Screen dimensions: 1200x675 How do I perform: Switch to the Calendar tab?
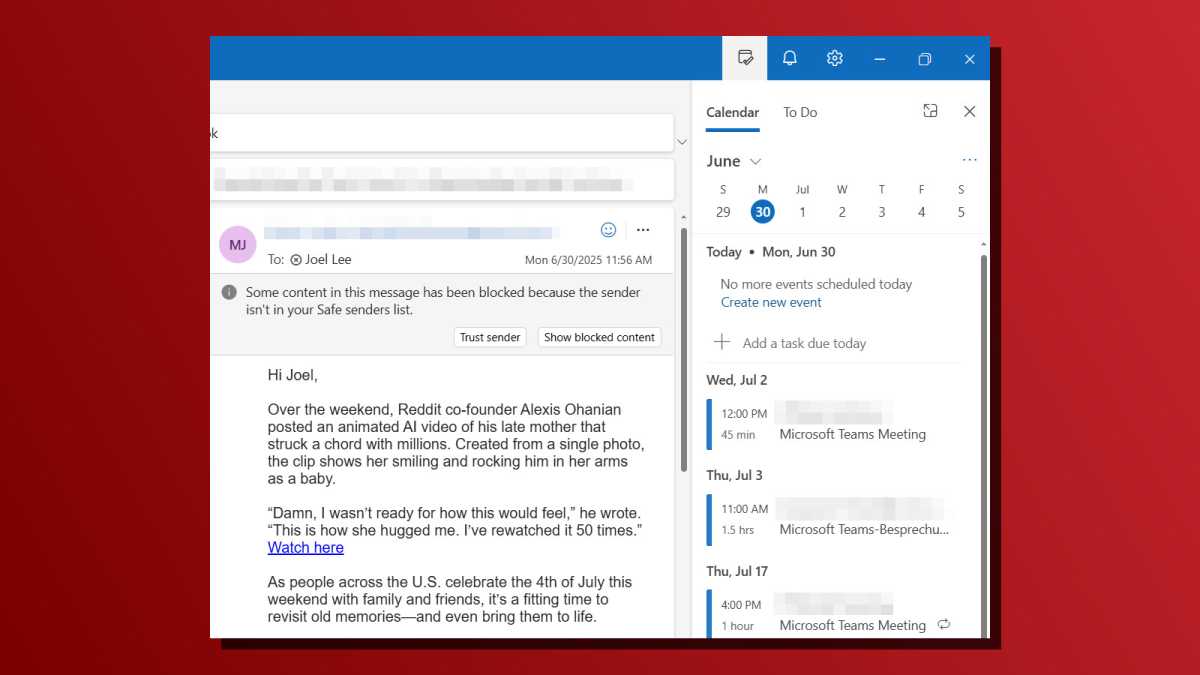(733, 112)
